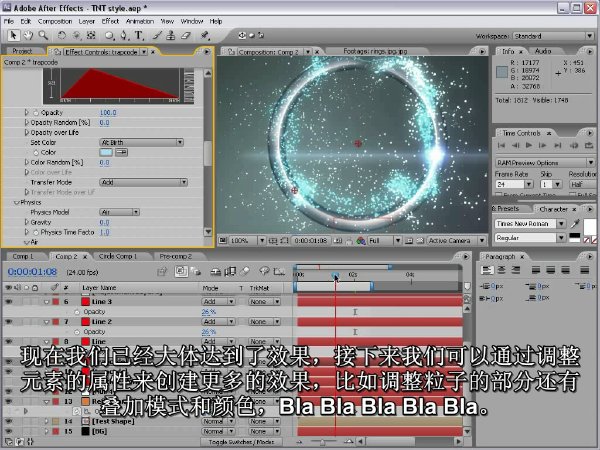Image resolution: width=600 pixels, height=450 pixels.
Task: Hide the [BG] layer
Action: pyautogui.click(x=8, y=431)
